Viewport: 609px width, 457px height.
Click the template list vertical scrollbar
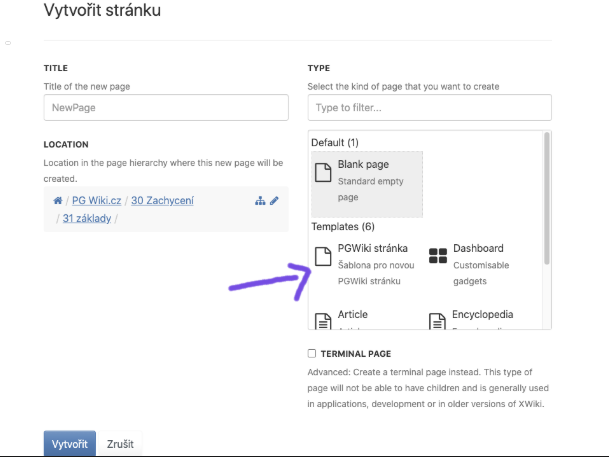pyautogui.click(x=546, y=200)
